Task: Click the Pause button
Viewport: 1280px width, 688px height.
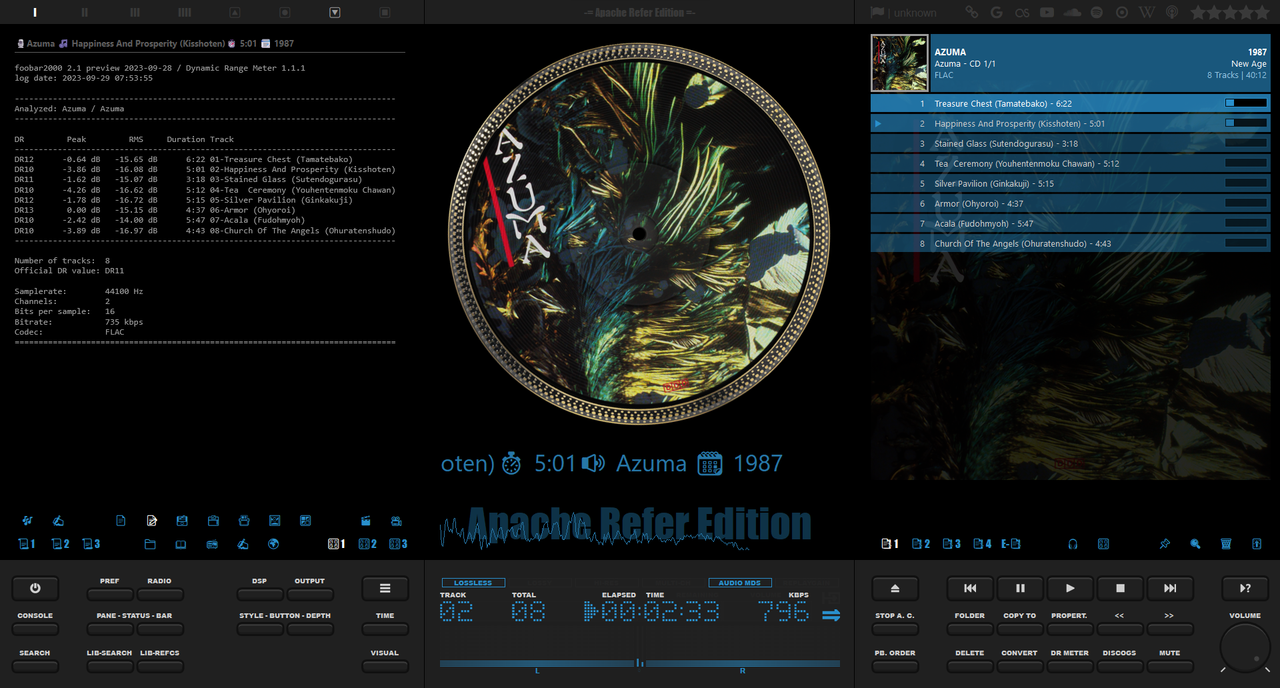Action: 1020,589
